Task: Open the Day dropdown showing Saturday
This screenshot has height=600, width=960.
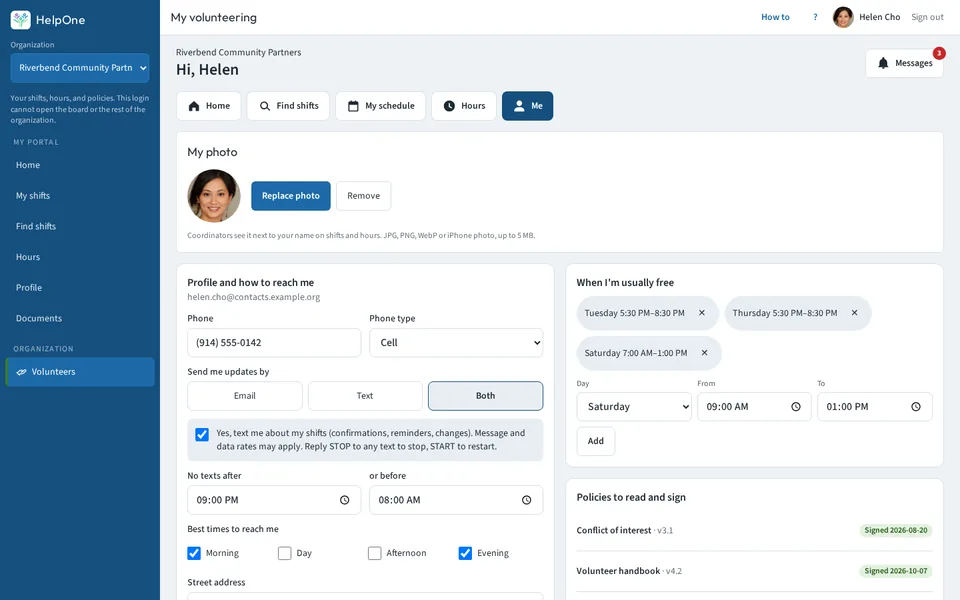Action: [x=634, y=407]
